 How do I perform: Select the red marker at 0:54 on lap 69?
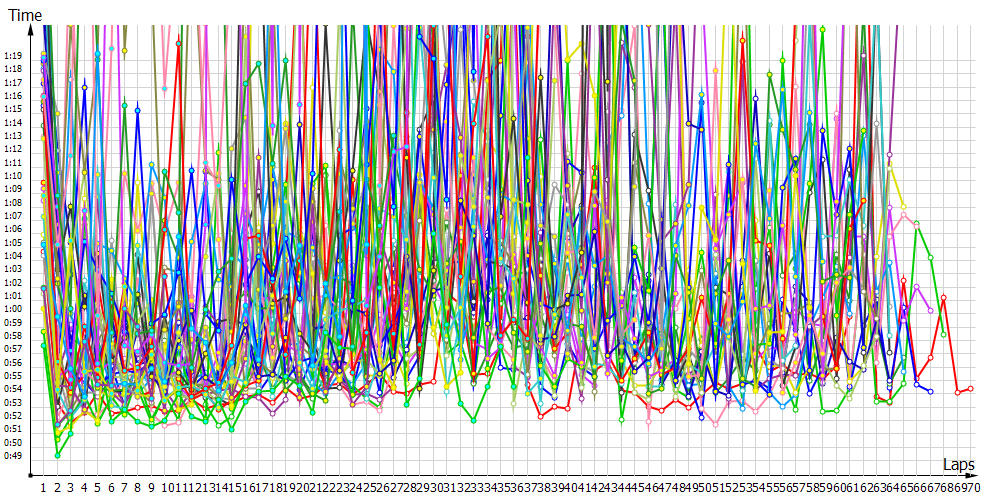957,392
